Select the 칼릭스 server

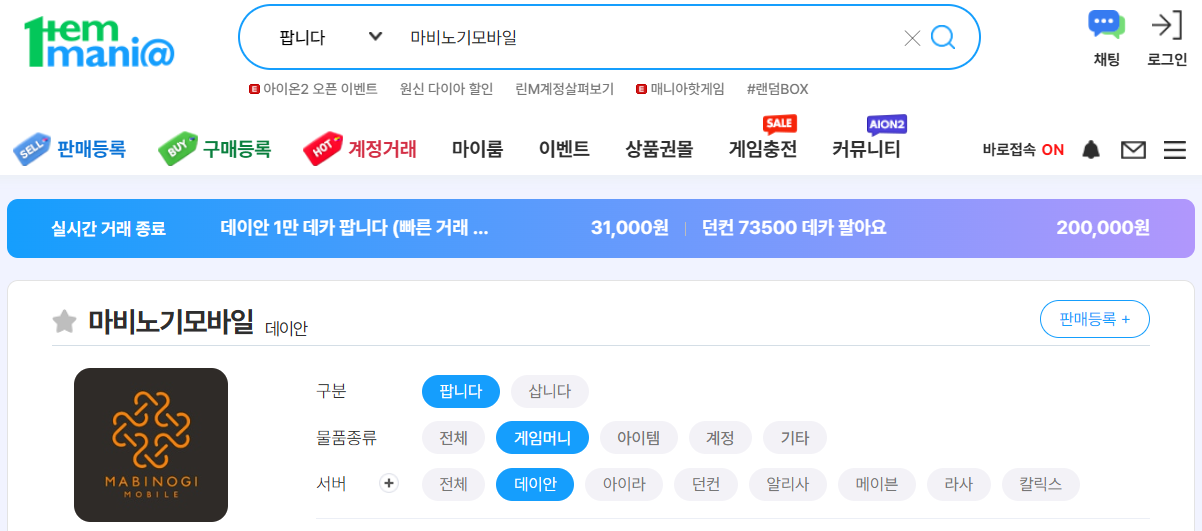click(1041, 484)
